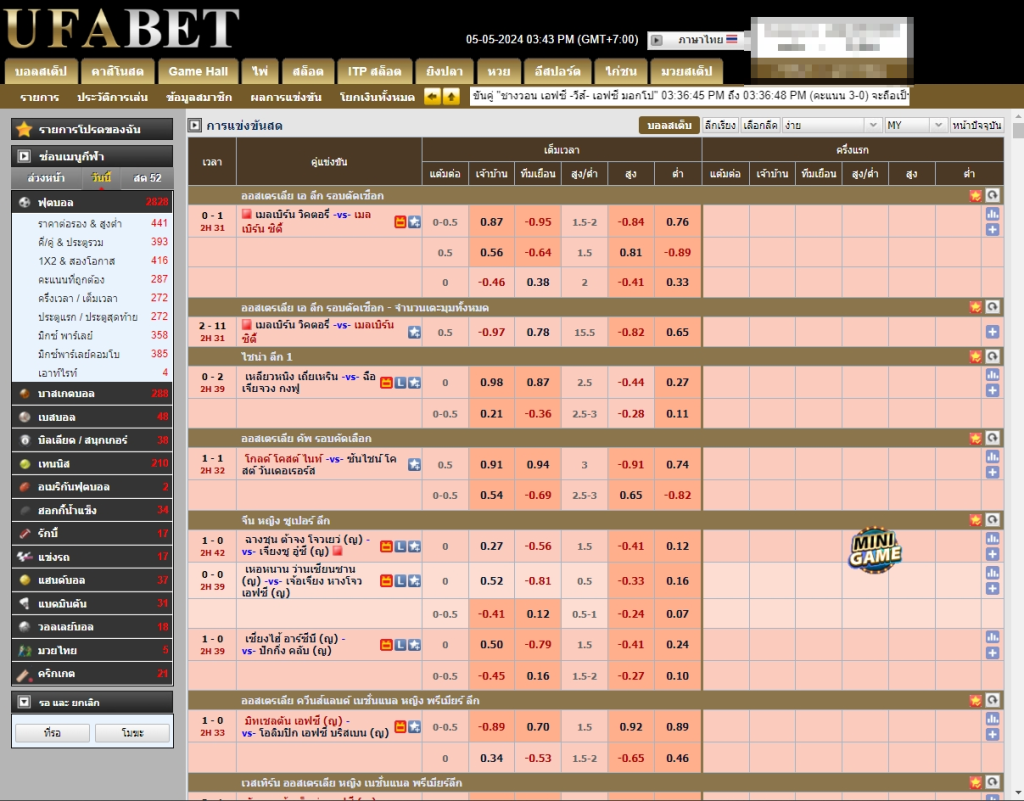Click the 0.87 home odds cell for Melbourne Victory
Viewport: 1024px width, 801px height.
coord(491,222)
